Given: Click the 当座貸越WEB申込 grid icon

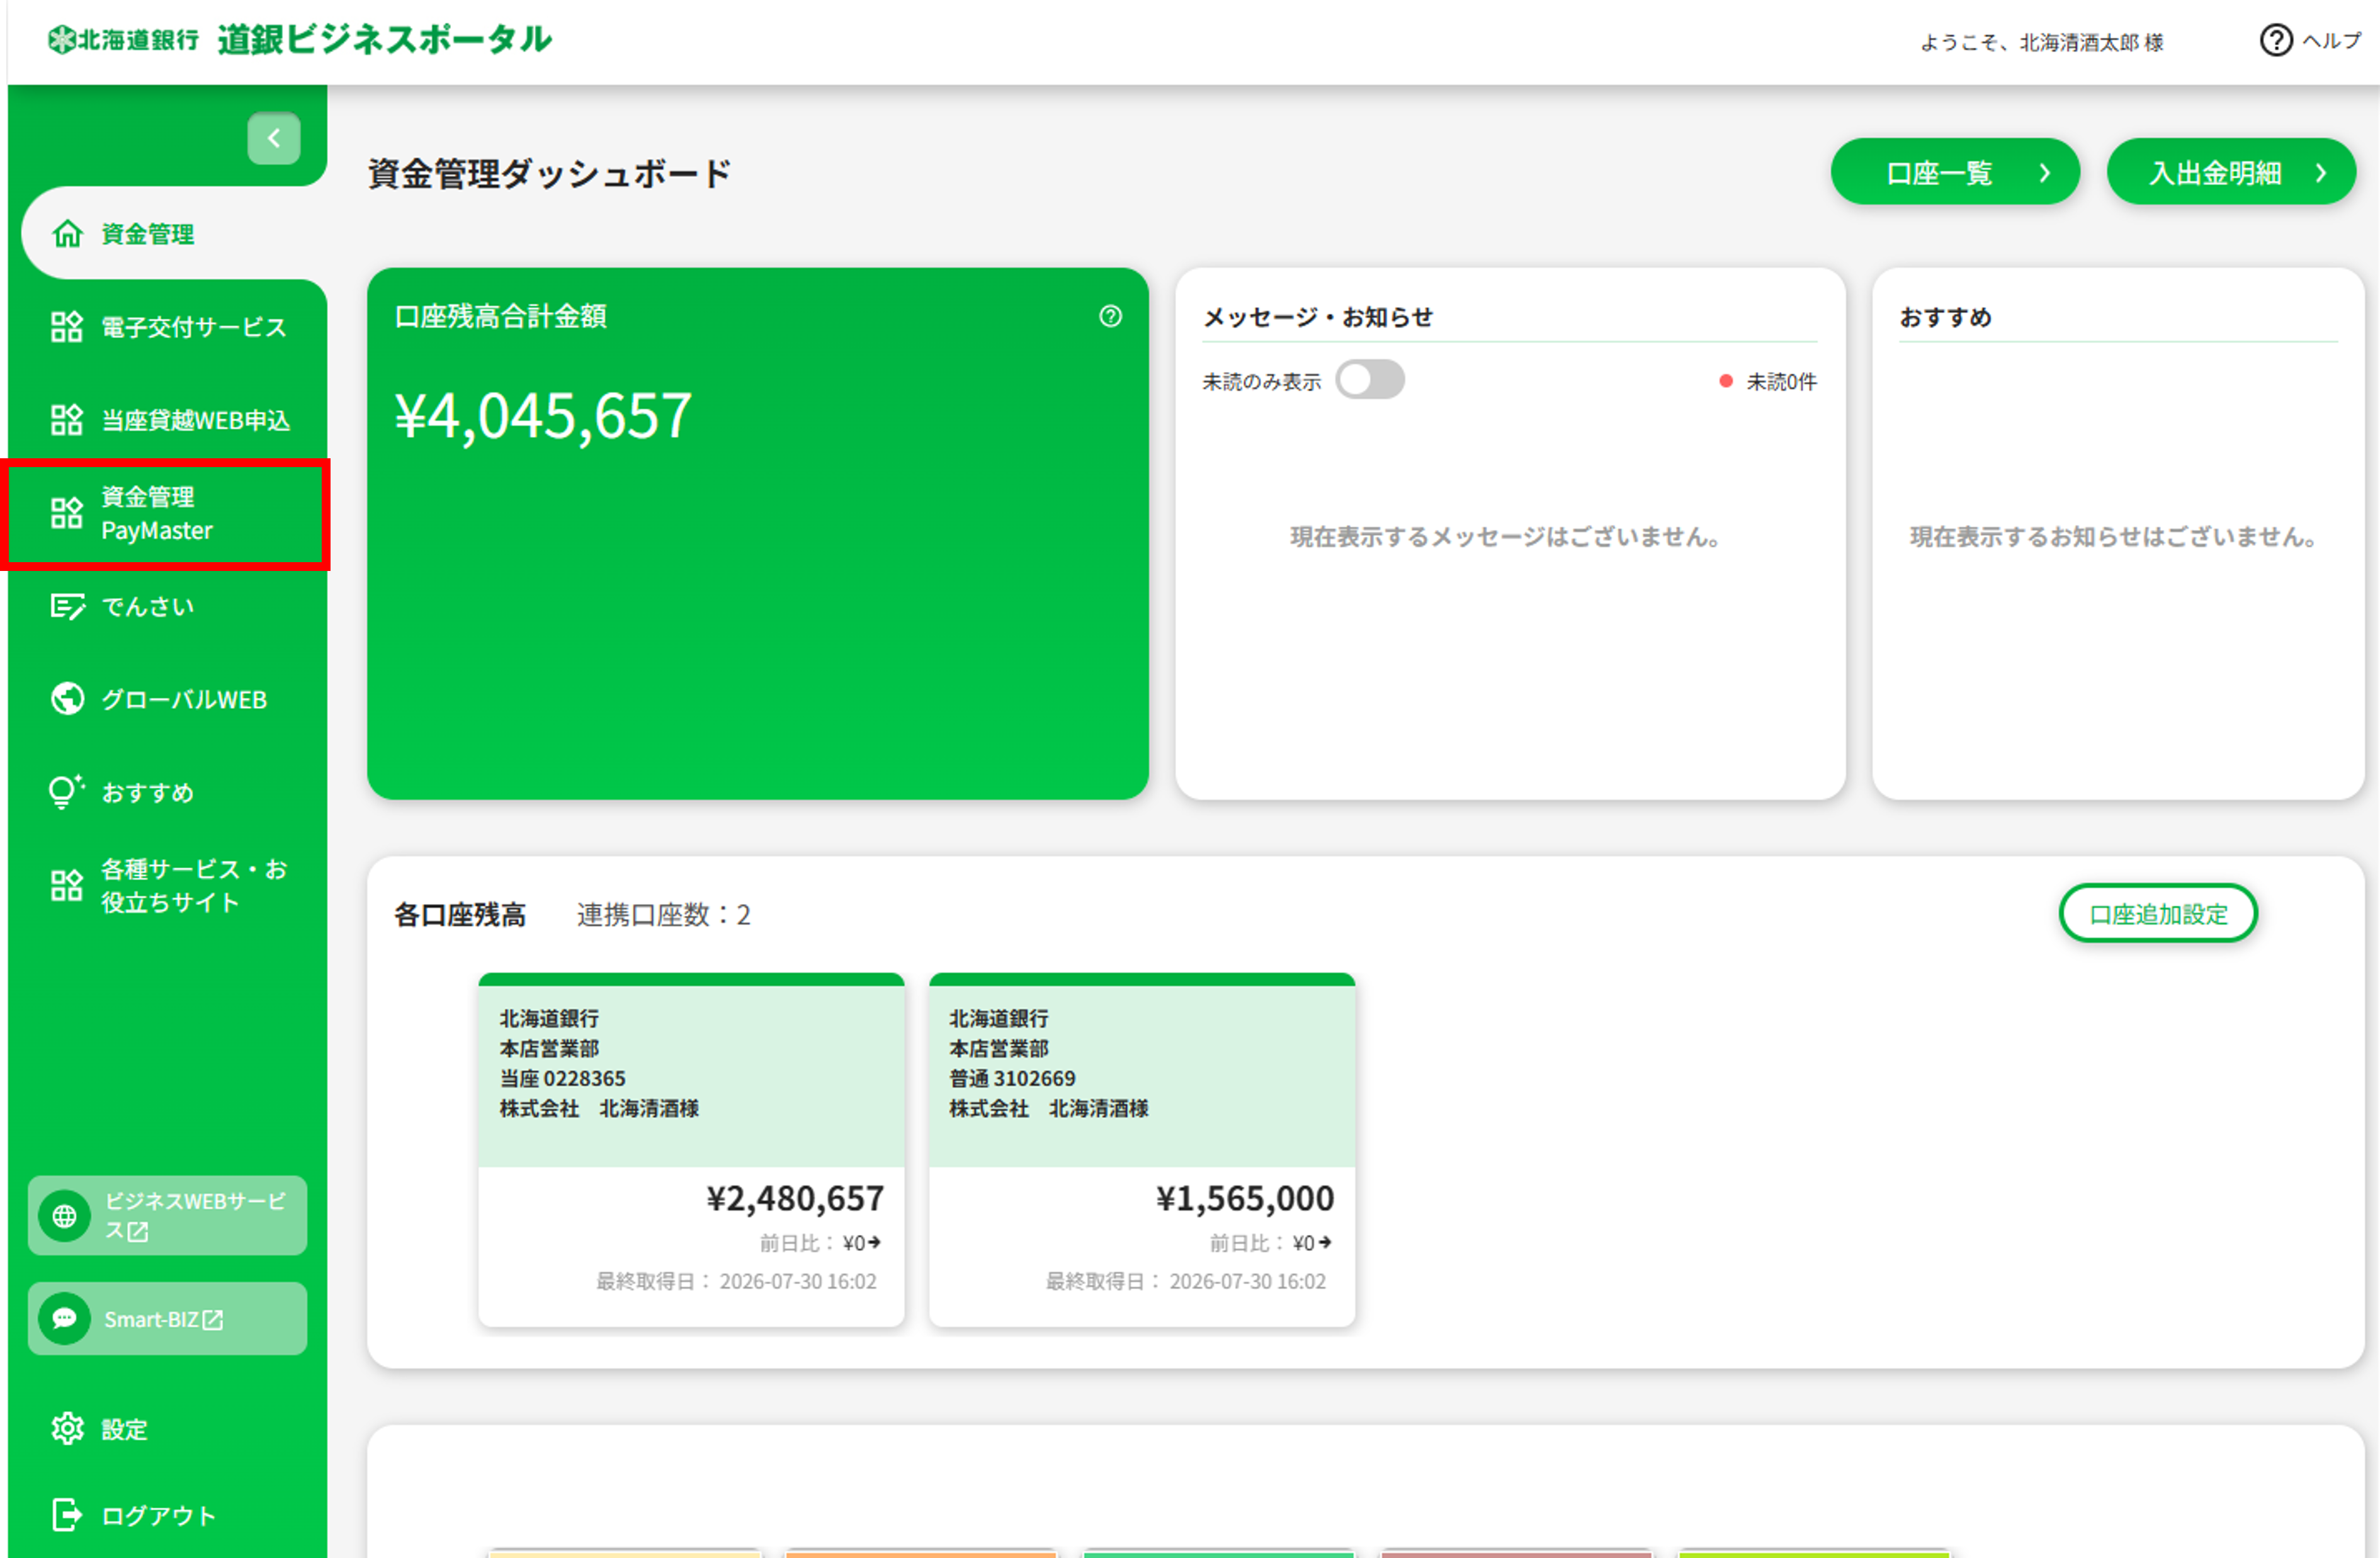Looking at the screenshot, I should 67,419.
